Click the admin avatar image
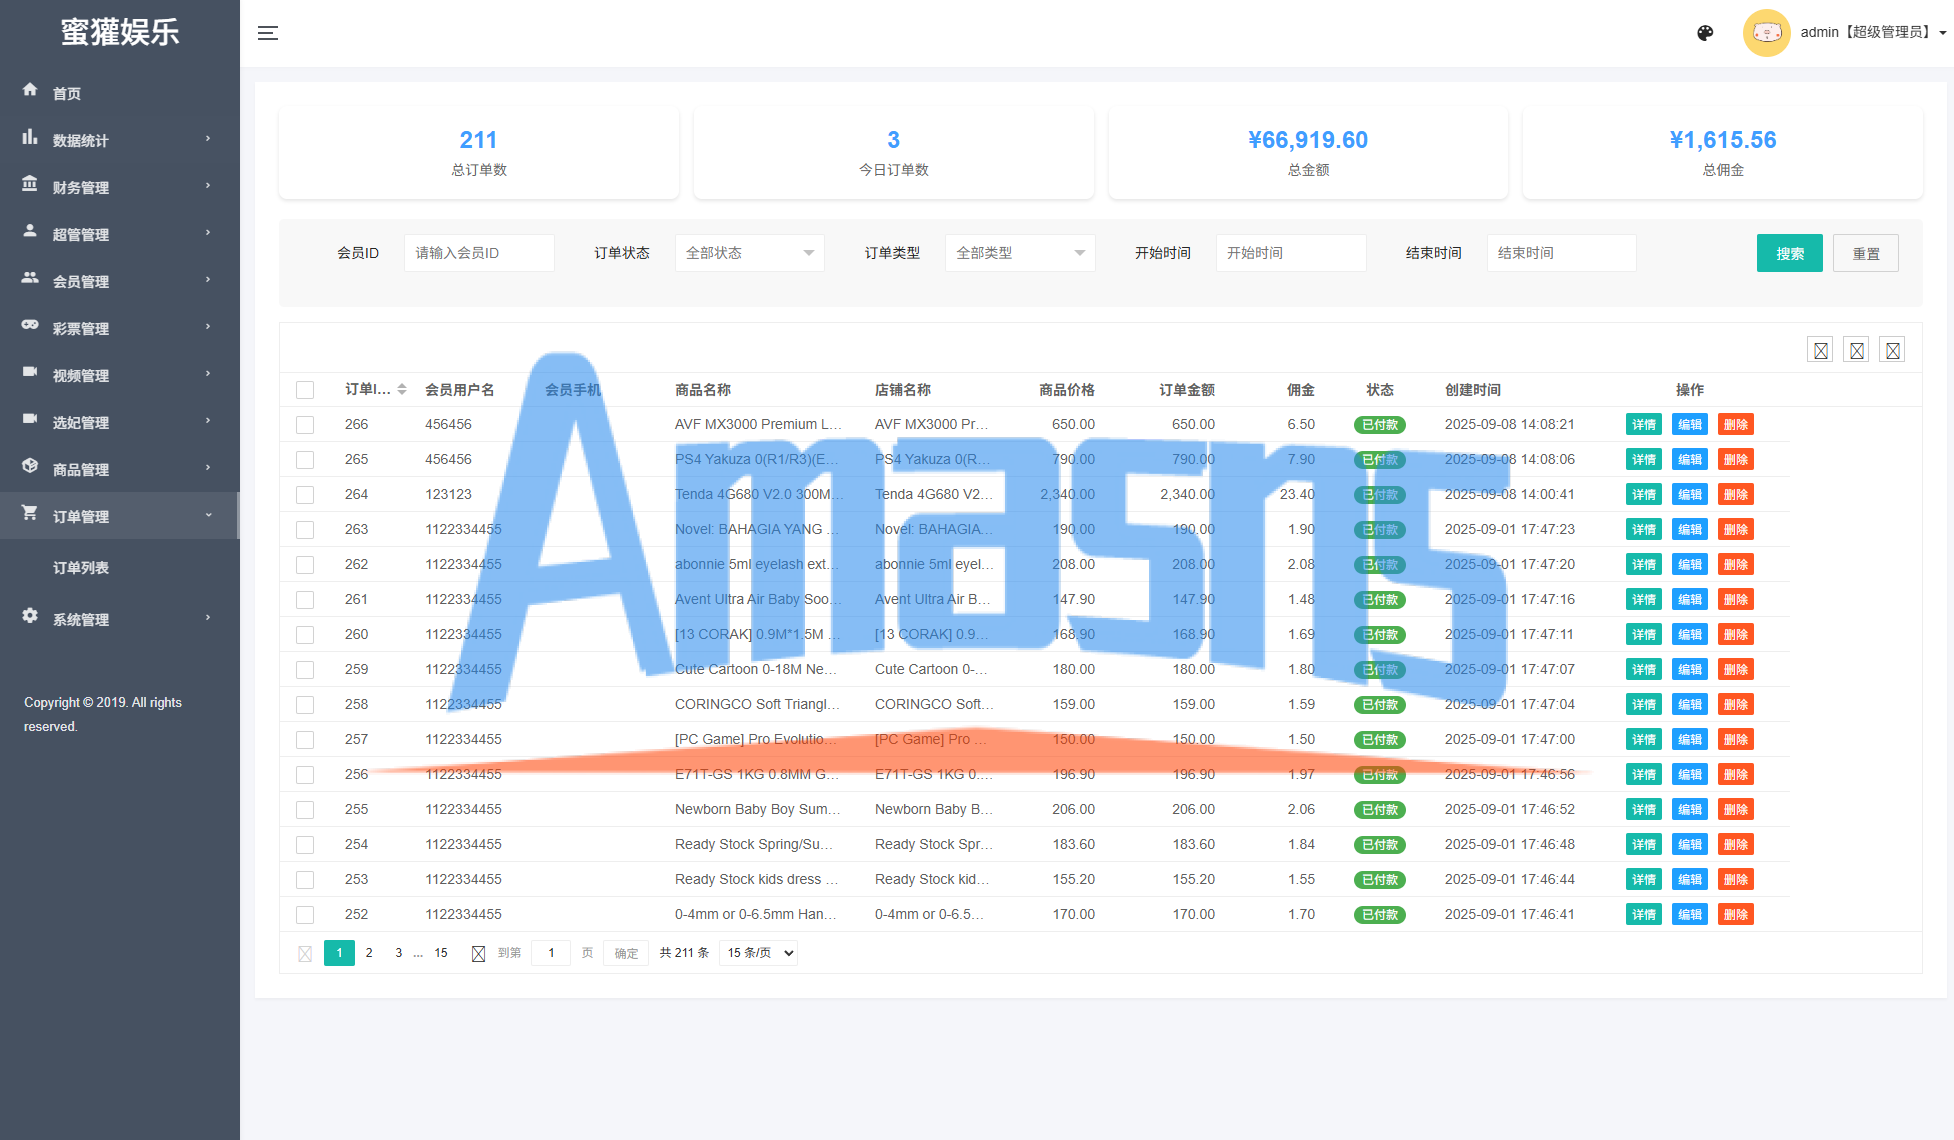 click(1766, 33)
